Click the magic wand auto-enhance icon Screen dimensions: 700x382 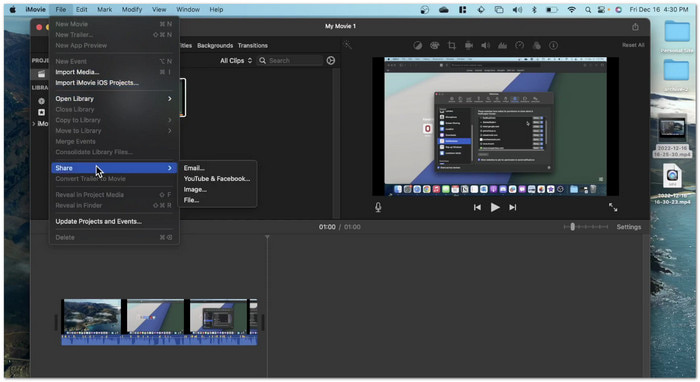pos(347,45)
